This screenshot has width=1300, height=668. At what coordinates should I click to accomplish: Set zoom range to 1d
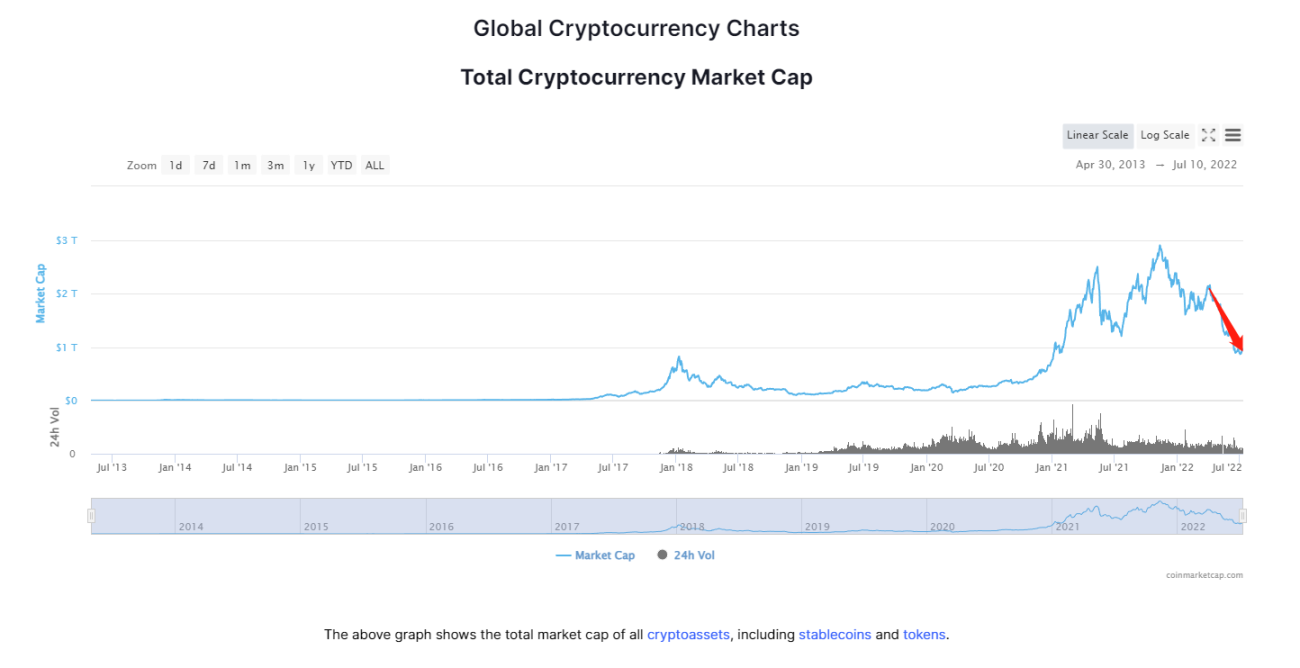click(x=176, y=165)
